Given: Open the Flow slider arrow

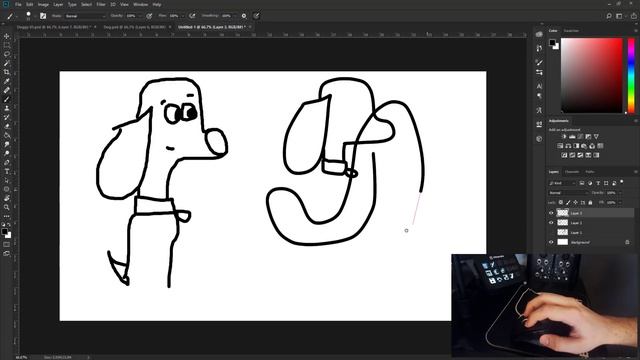Looking at the screenshot, I should [x=182, y=16].
